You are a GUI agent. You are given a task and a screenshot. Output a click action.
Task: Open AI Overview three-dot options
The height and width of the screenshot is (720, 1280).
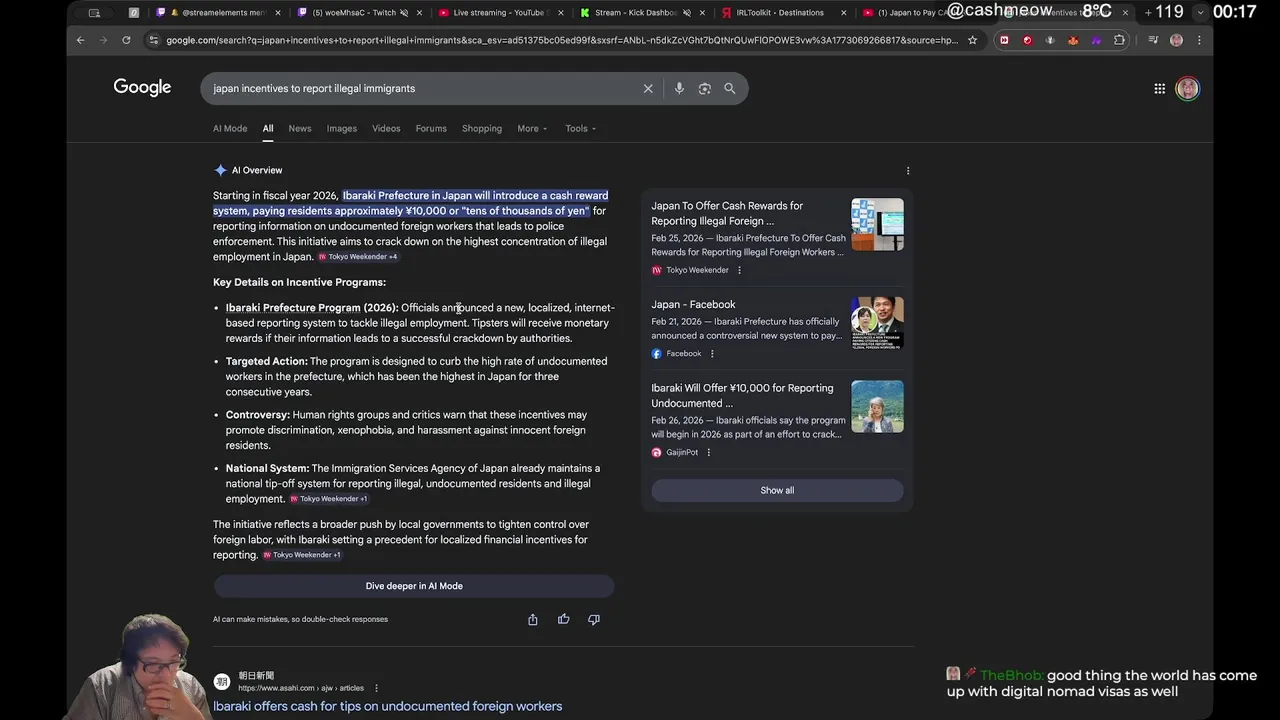[907, 170]
